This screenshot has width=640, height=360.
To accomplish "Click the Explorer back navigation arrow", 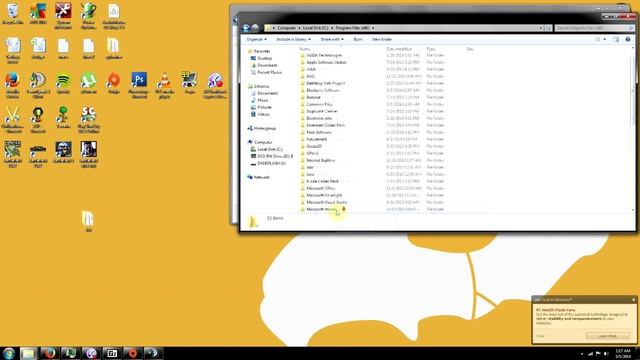I will click(246, 28).
